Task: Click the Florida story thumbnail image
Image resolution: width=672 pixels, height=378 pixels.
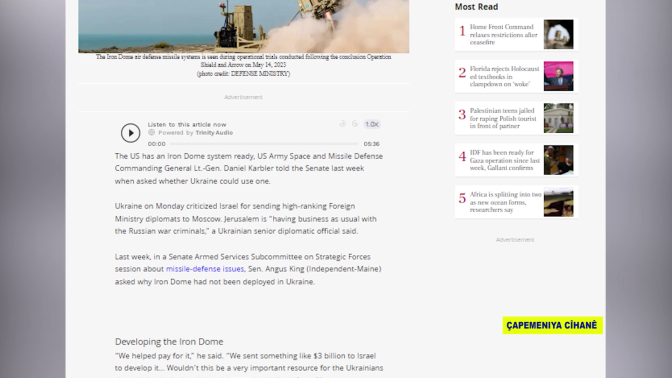Action: click(x=558, y=76)
